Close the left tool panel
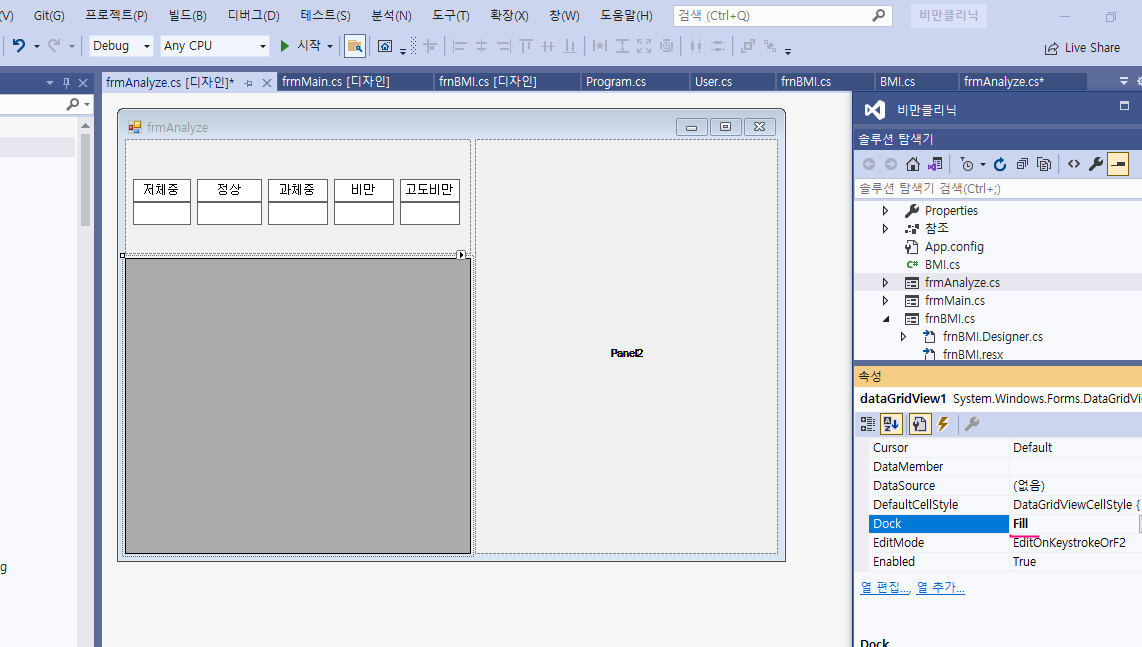 83,83
